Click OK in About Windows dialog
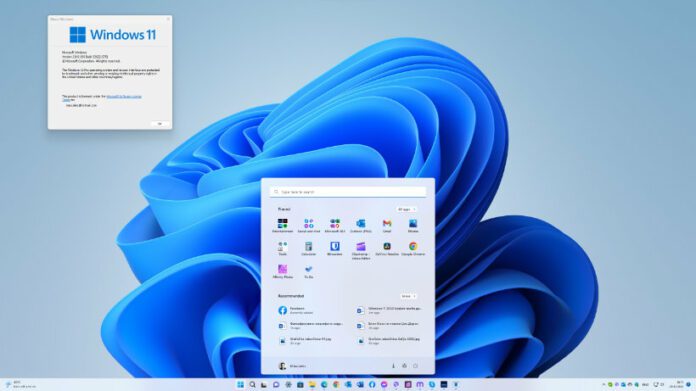 coord(160,123)
